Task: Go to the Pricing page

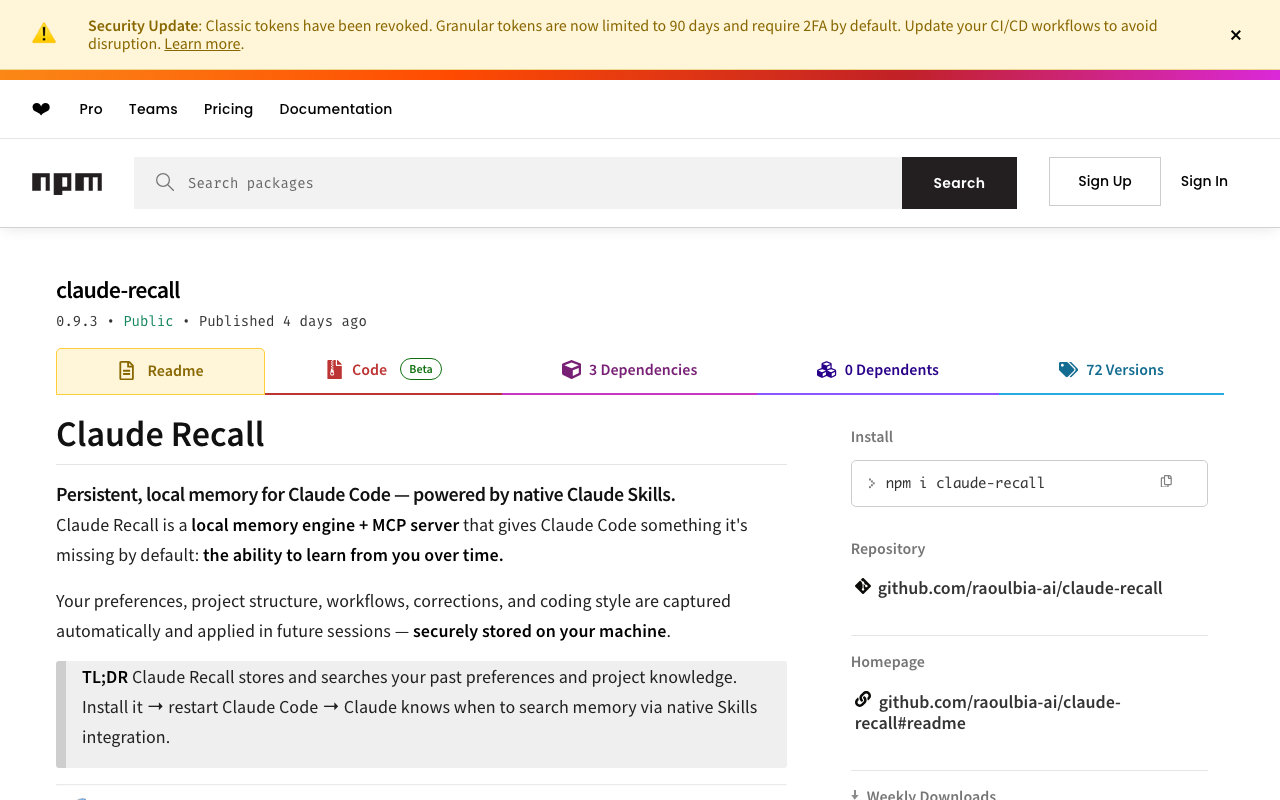Action: tap(228, 109)
